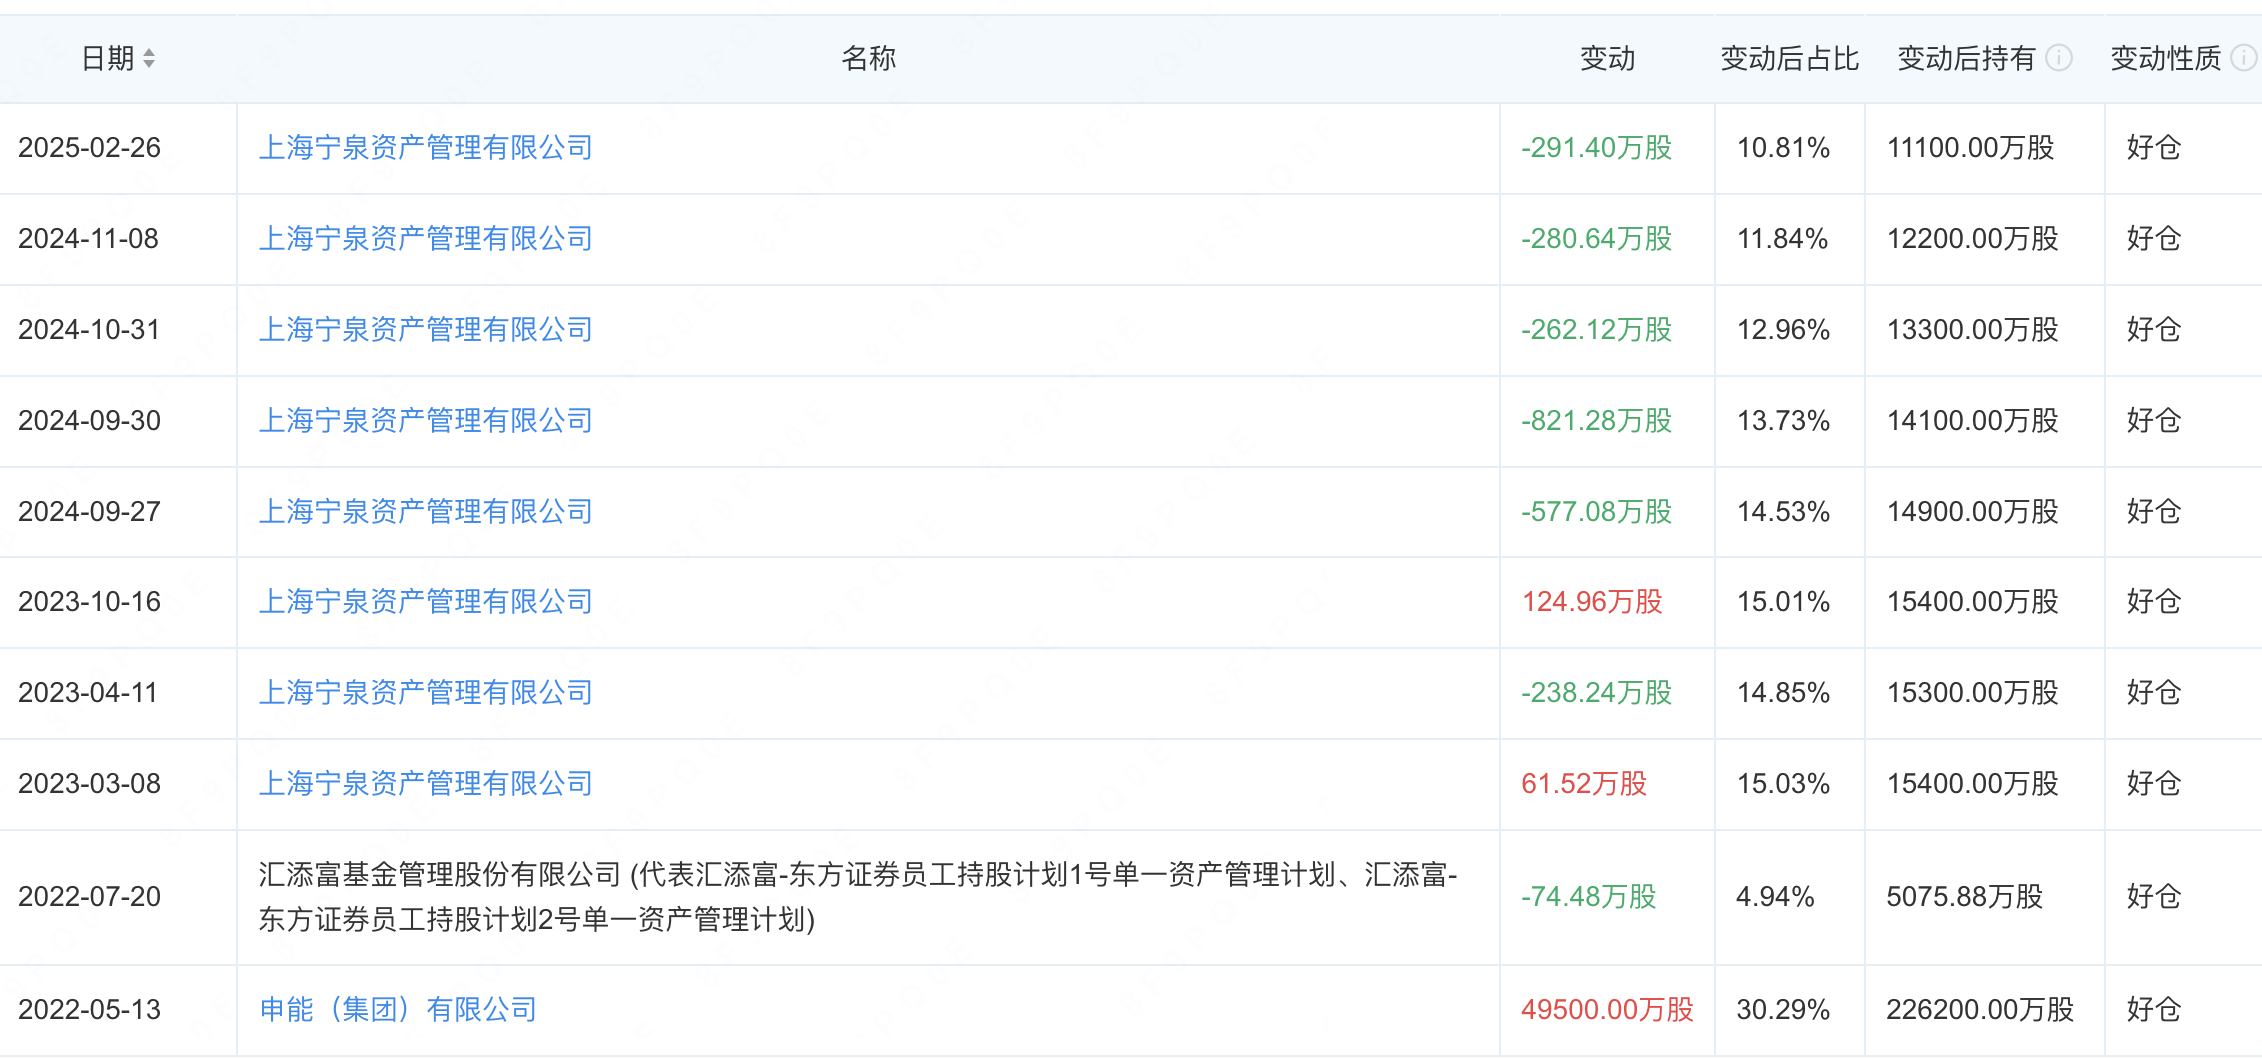Viewport: 2262px width, 1059px height.
Task: Open 上海宁泉资产管理有限公司 link in 2024-10-31 row
Action: point(426,330)
